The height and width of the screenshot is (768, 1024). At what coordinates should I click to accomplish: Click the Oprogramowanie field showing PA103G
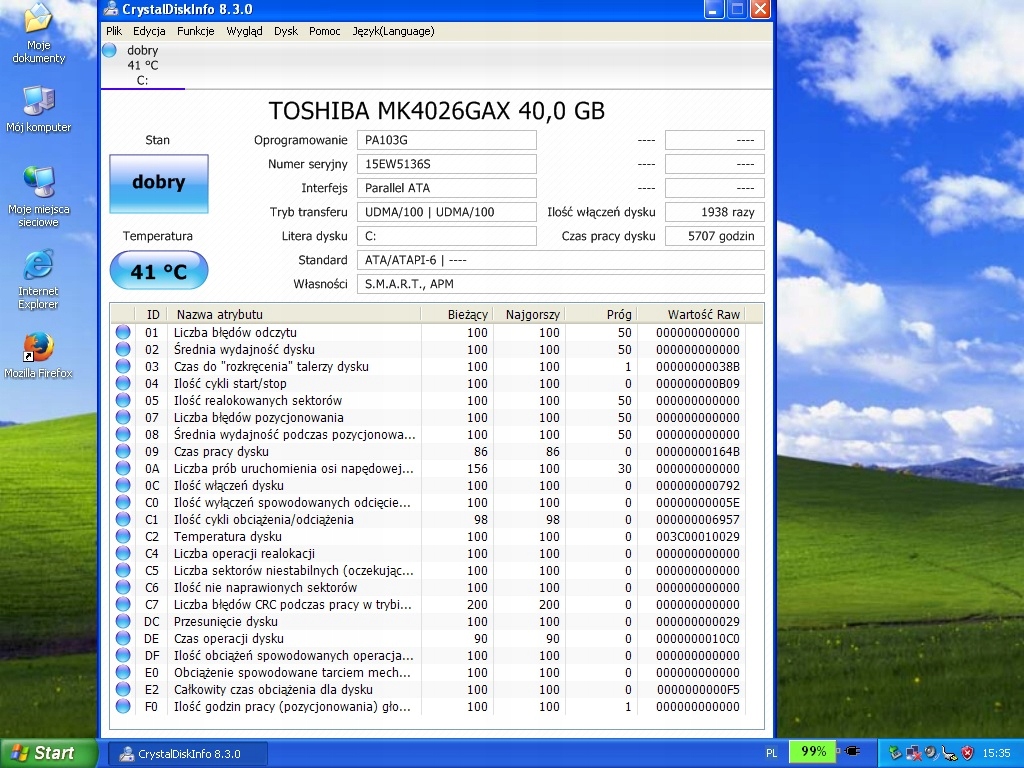tap(447, 140)
